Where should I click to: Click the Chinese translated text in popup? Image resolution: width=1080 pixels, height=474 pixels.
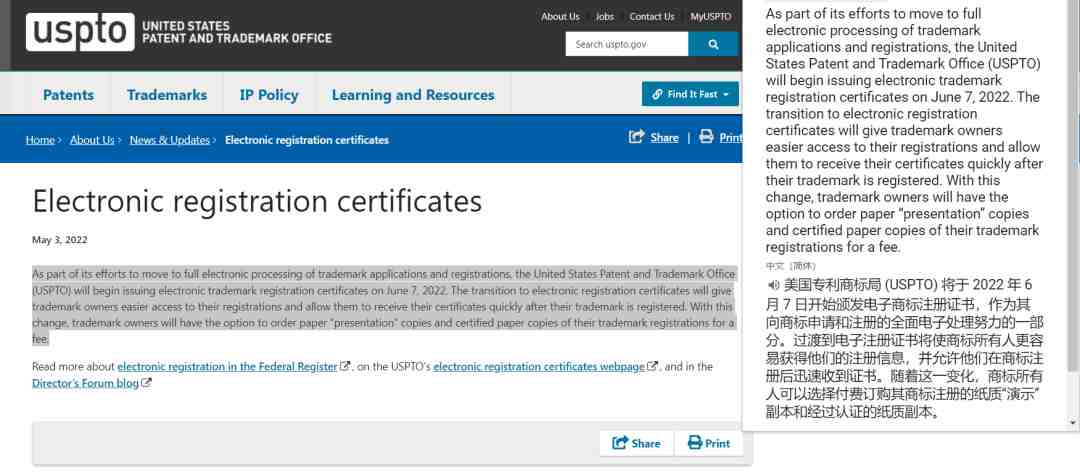904,349
